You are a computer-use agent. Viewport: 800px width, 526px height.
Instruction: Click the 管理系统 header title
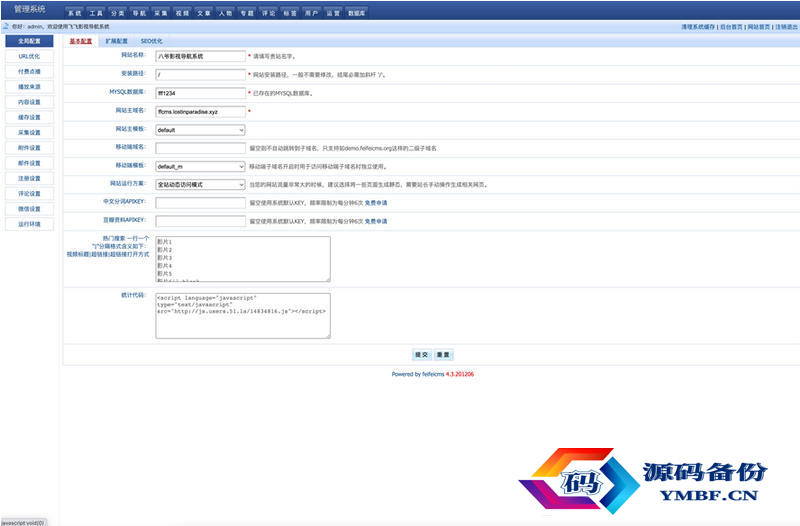[x=30, y=9]
